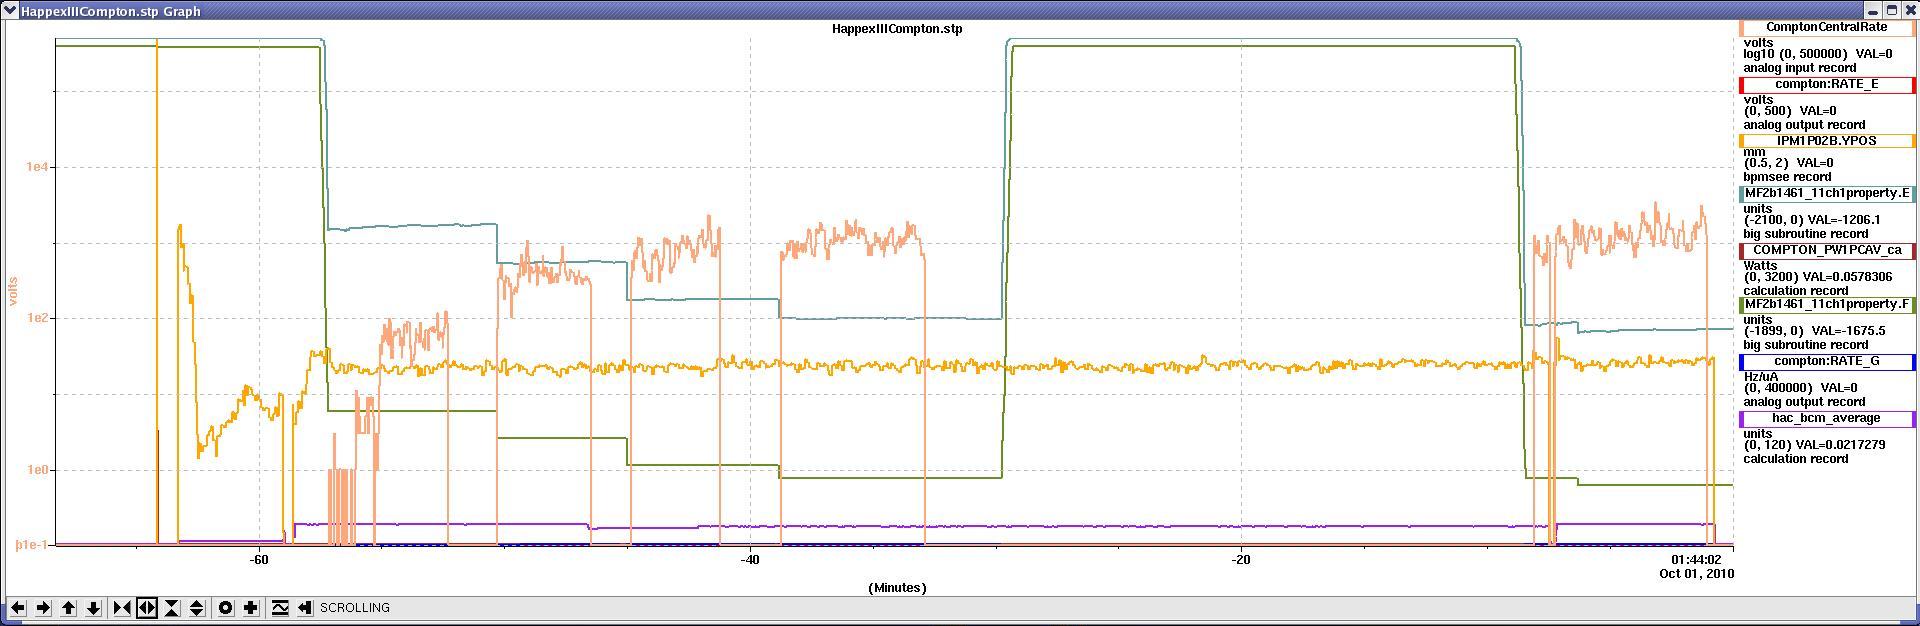1920x626 pixels.
Task: Expand the time axis horizontally
Action: click(147, 607)
